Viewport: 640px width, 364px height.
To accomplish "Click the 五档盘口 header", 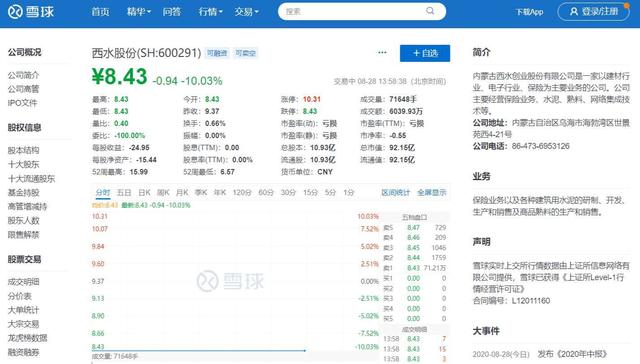I will point(414,217).
